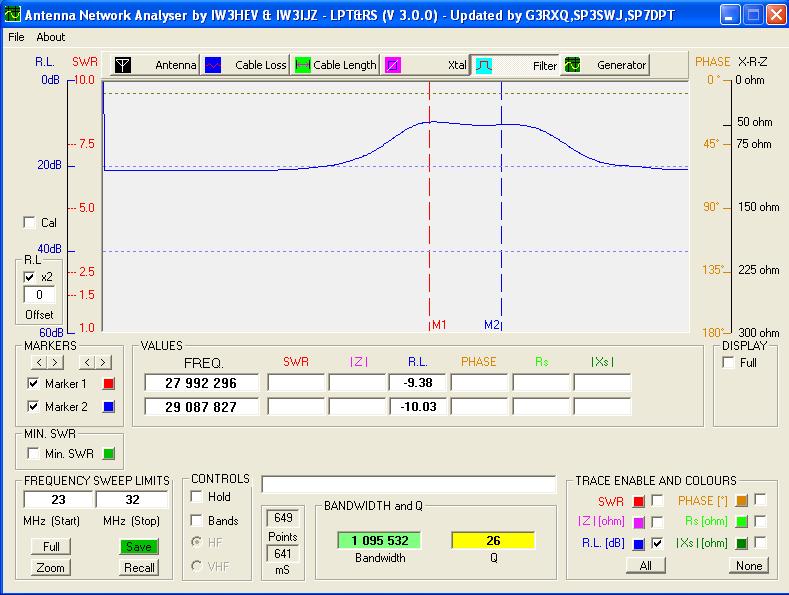Open the File menu

16,37
